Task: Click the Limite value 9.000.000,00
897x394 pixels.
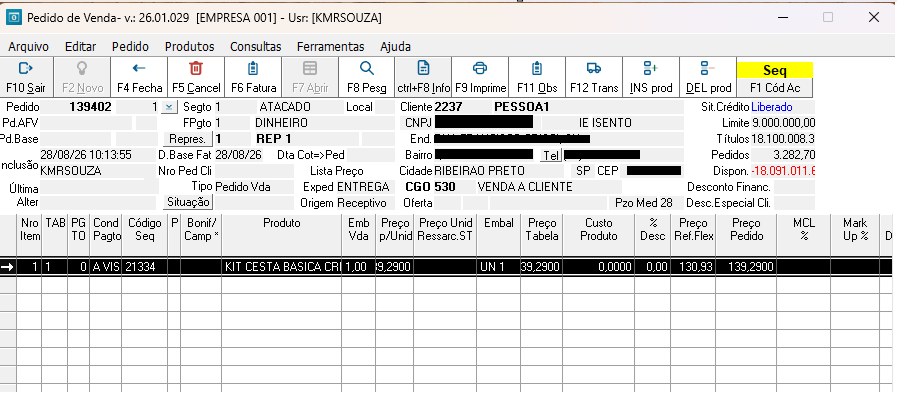Action: 784,123
